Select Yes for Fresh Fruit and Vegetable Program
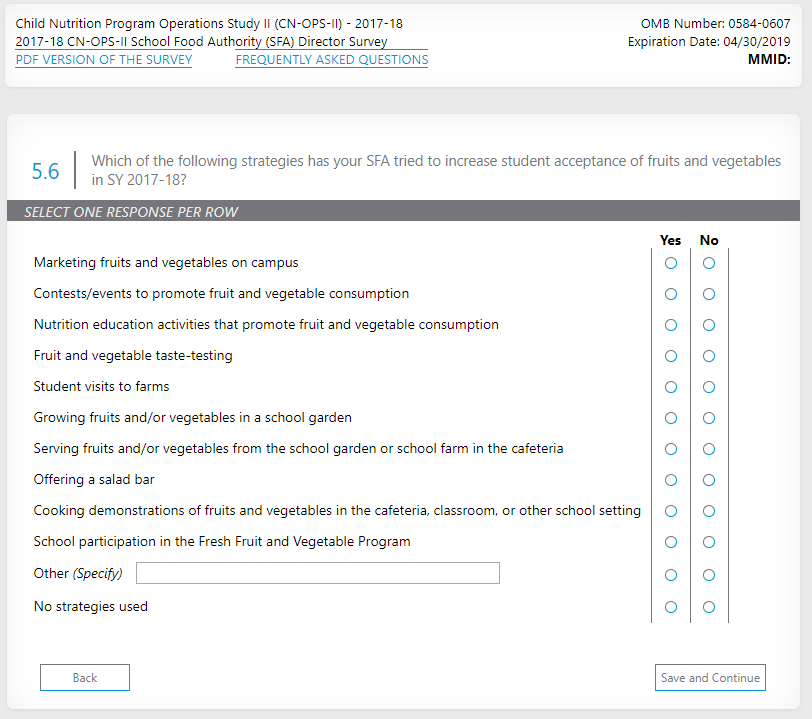The width and height of the screenshot is (812, 719). coord(671,542)
